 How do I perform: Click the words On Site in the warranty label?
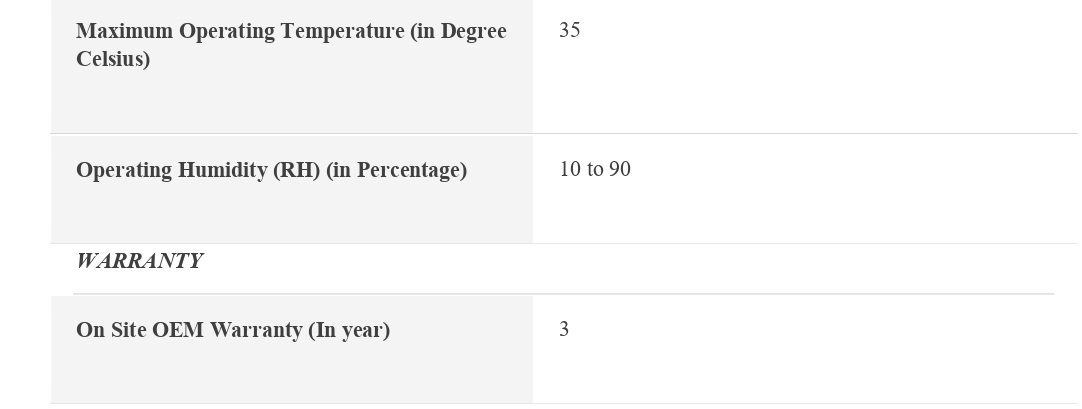(x=111, y=330)
